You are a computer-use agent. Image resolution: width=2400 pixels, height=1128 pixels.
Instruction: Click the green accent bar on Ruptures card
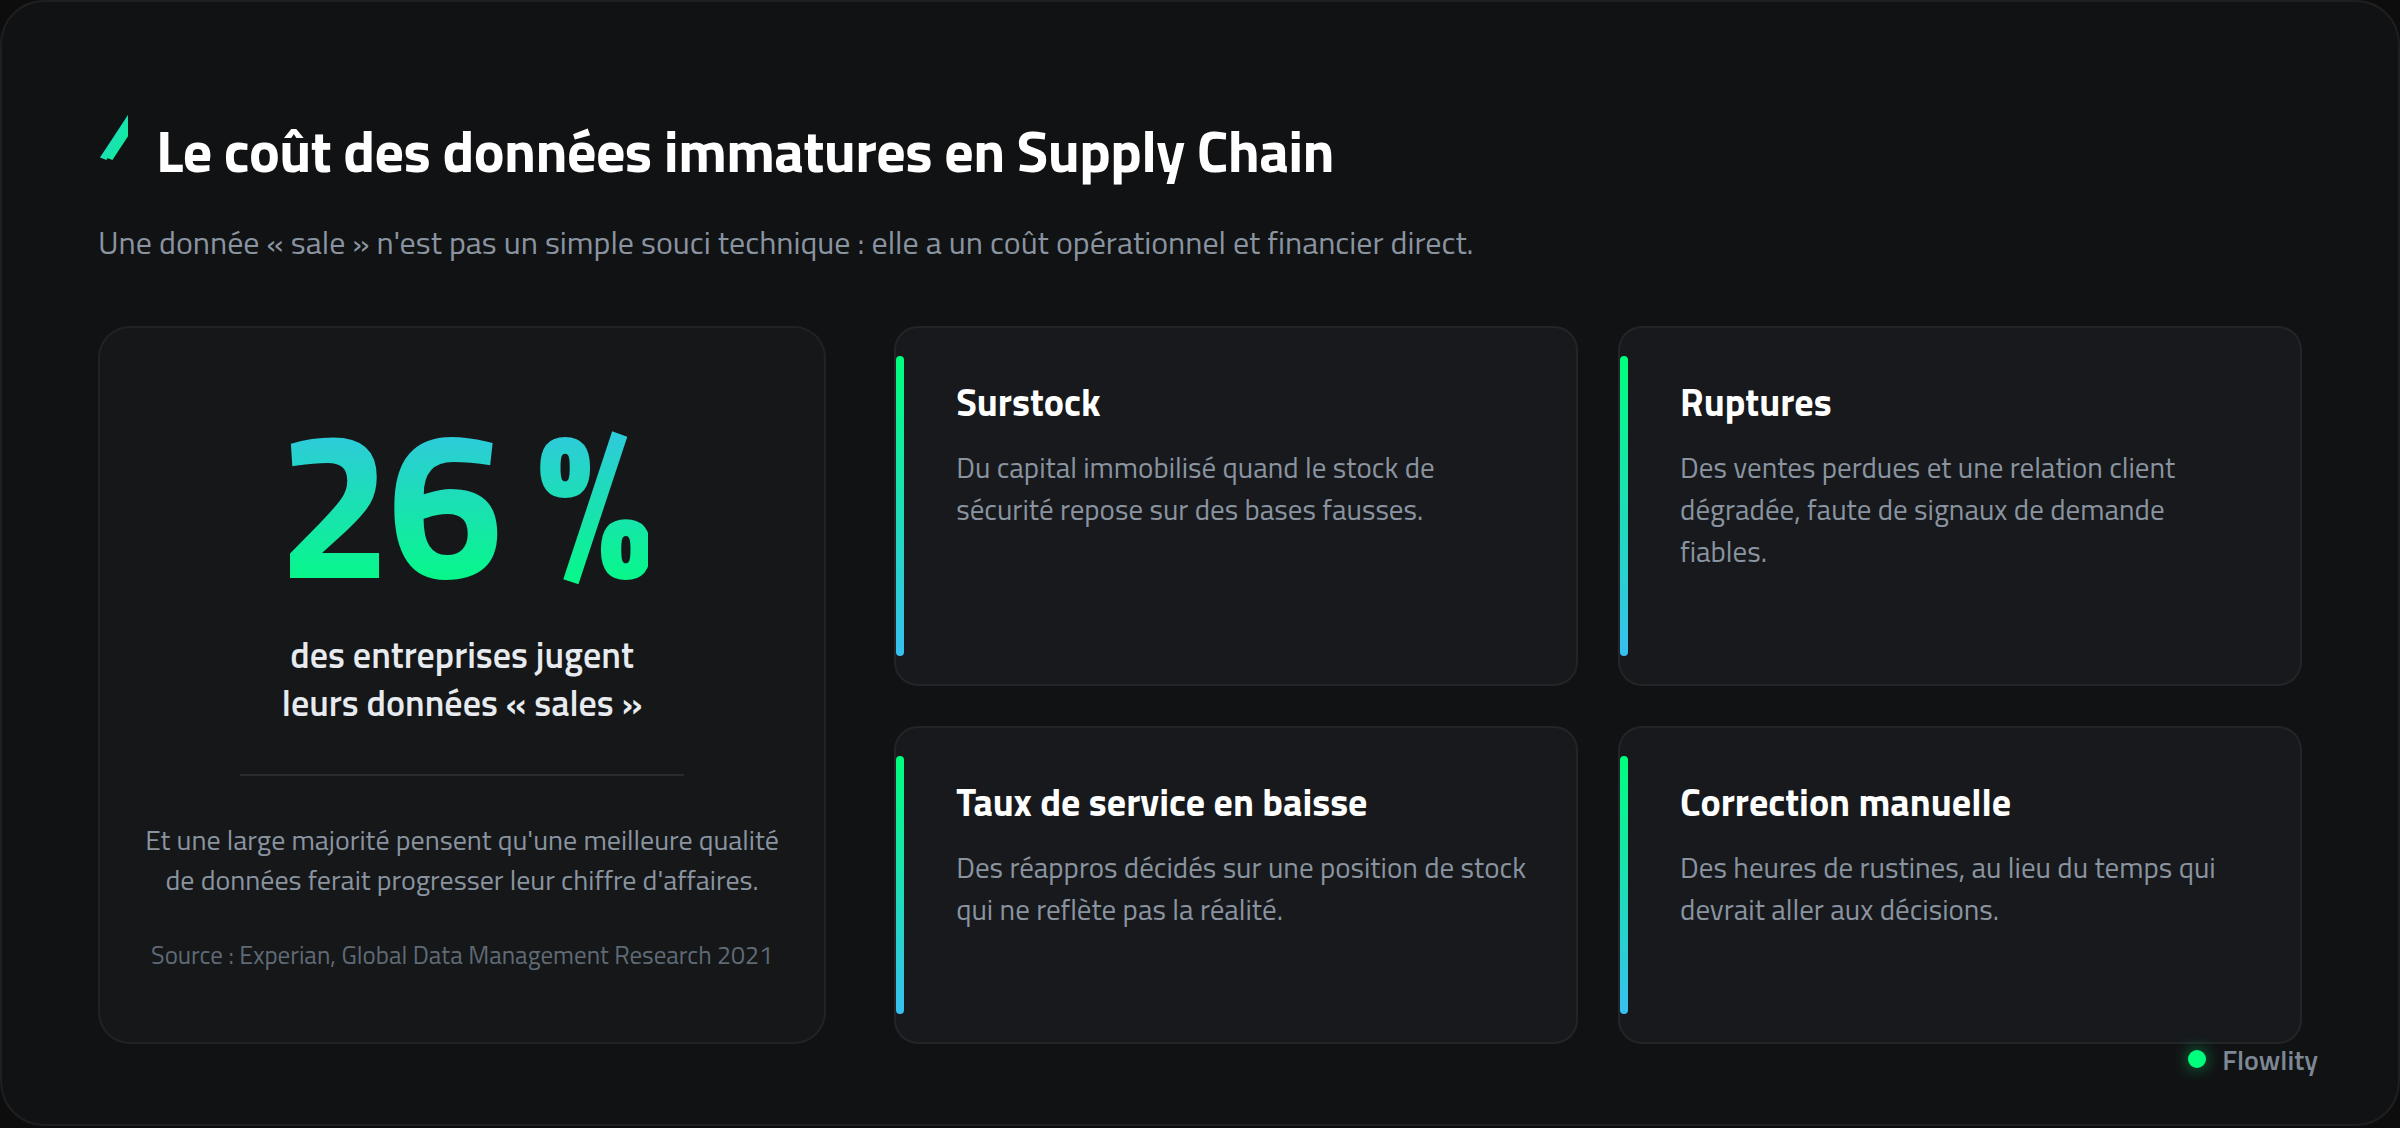1624,506
